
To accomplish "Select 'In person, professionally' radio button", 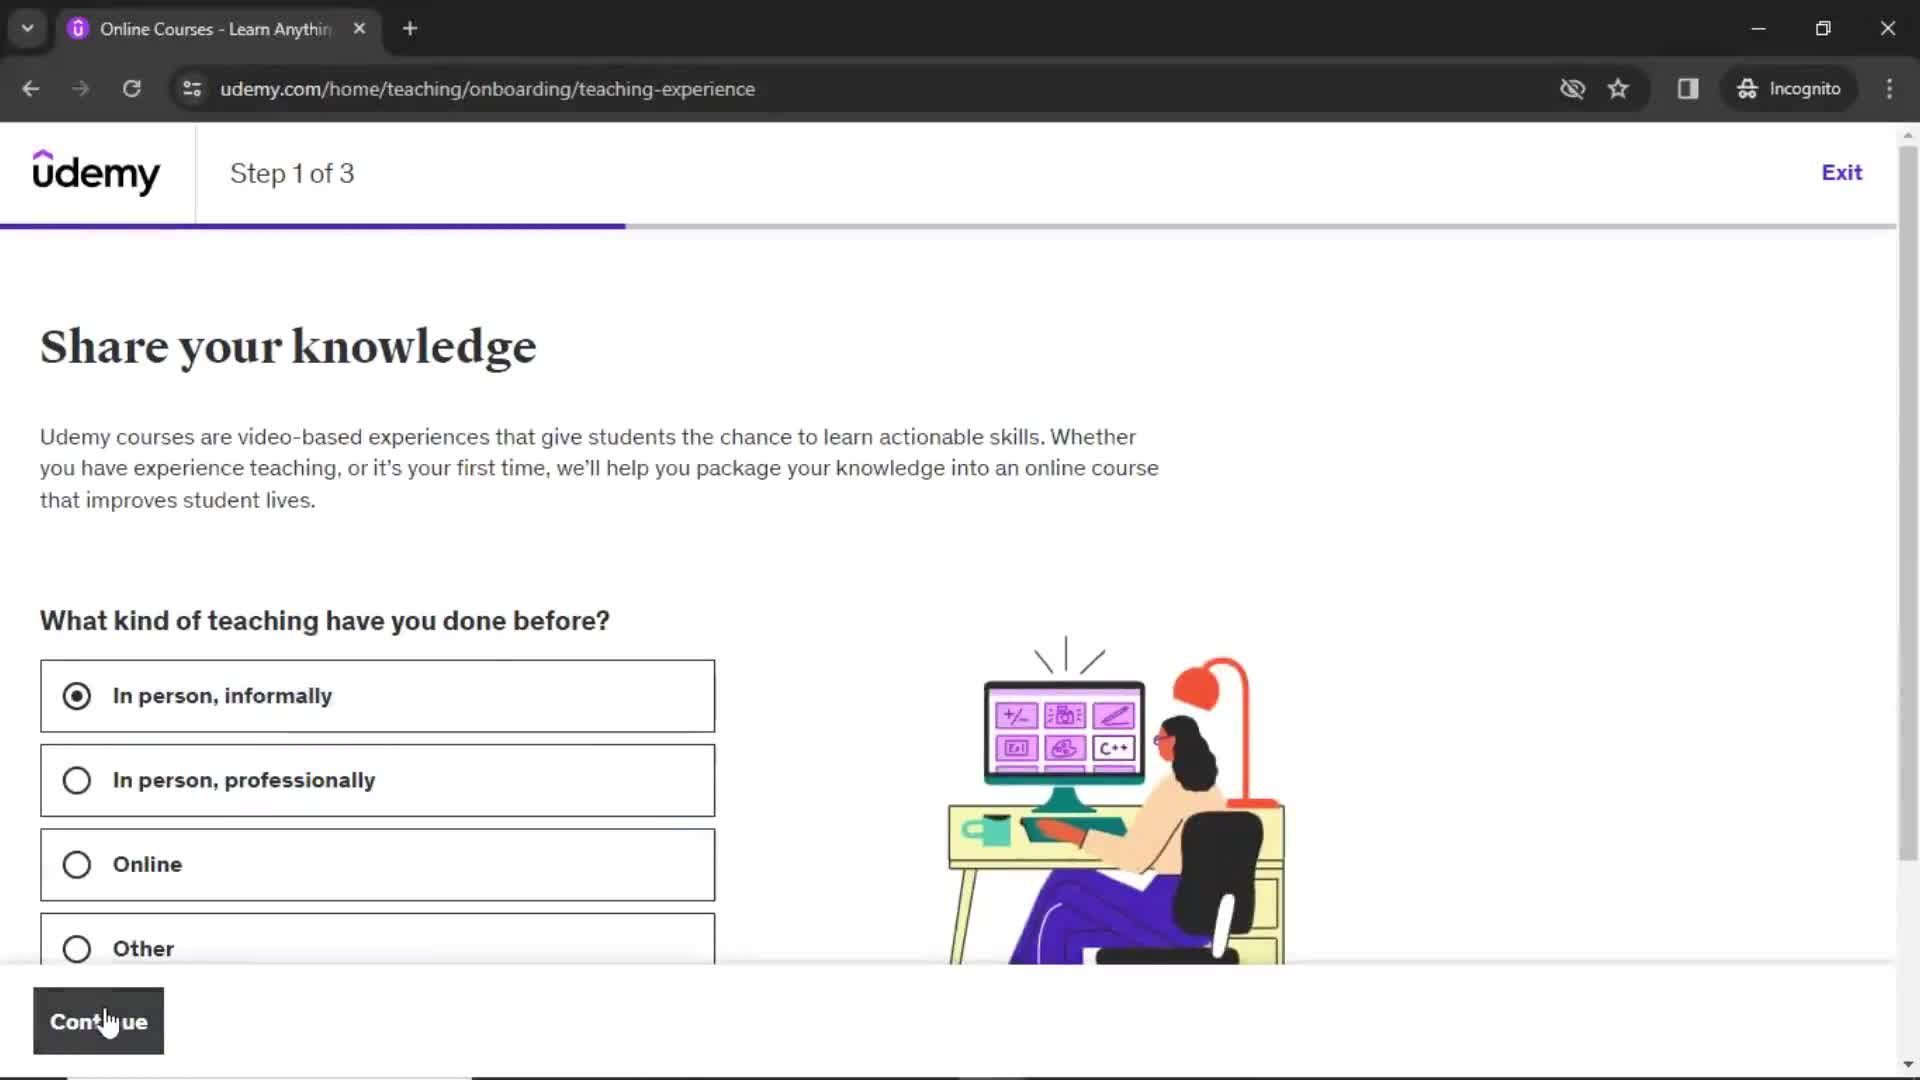I will point(75,781).
